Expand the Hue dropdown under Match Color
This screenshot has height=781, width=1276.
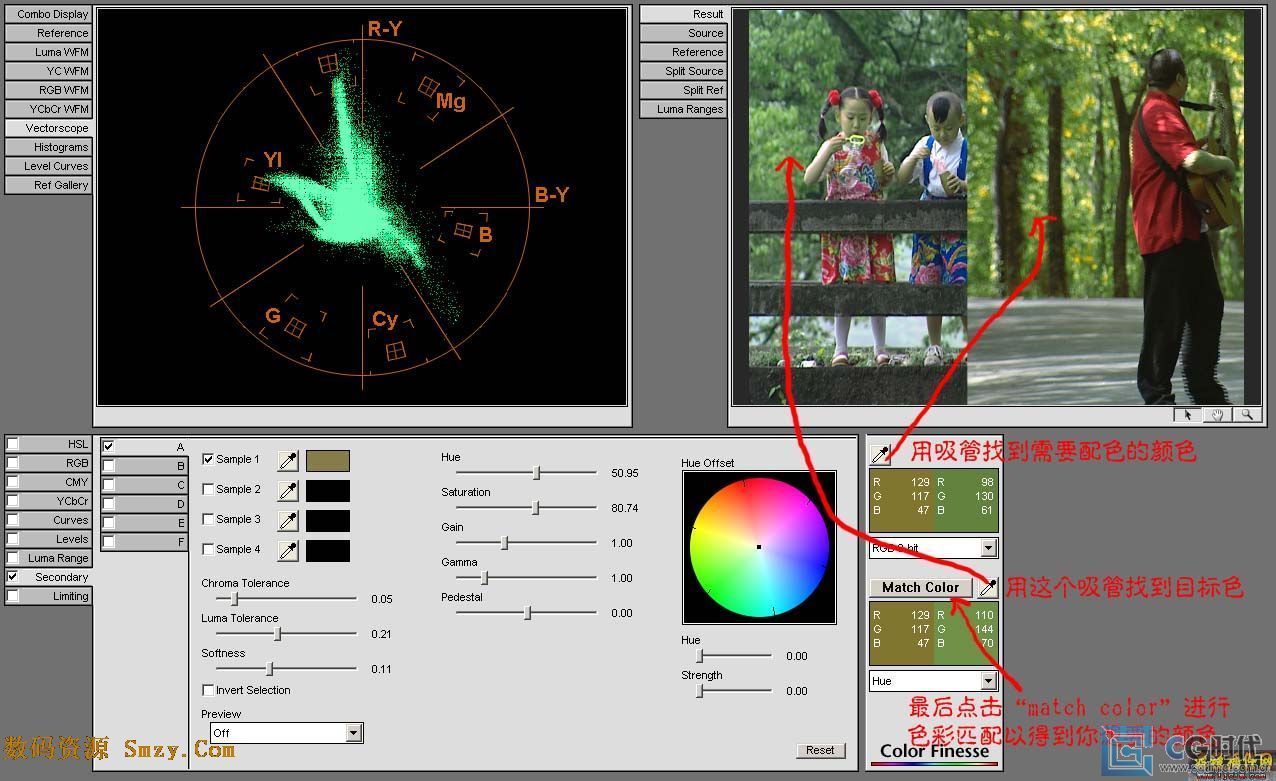pos(933,681)
